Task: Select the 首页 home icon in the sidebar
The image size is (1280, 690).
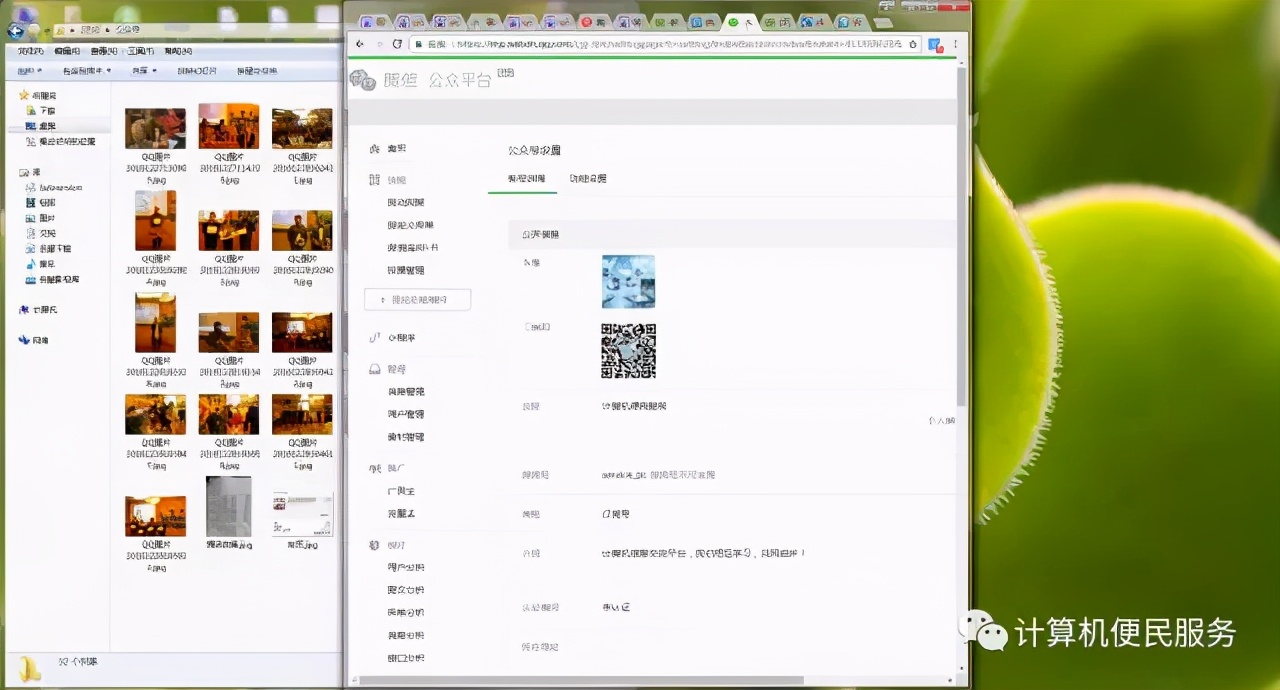Action: click(373, 148)
